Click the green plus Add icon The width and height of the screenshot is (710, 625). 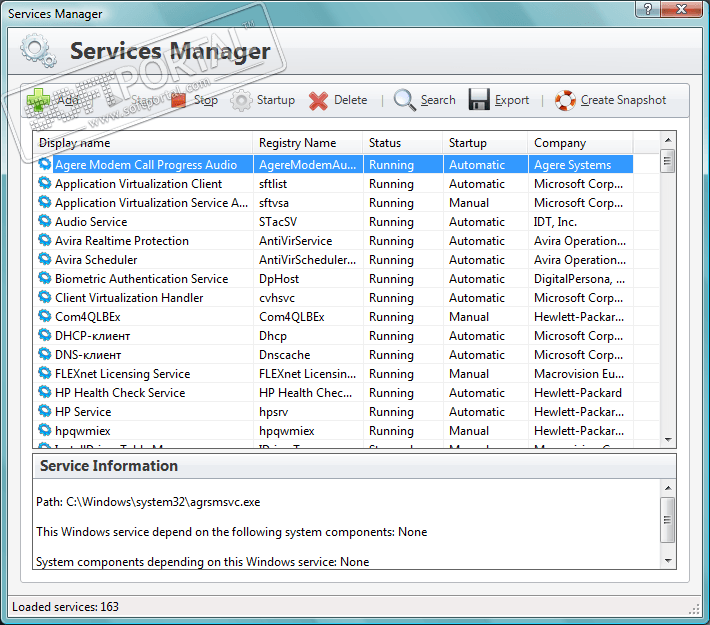[x=38, y=100]
